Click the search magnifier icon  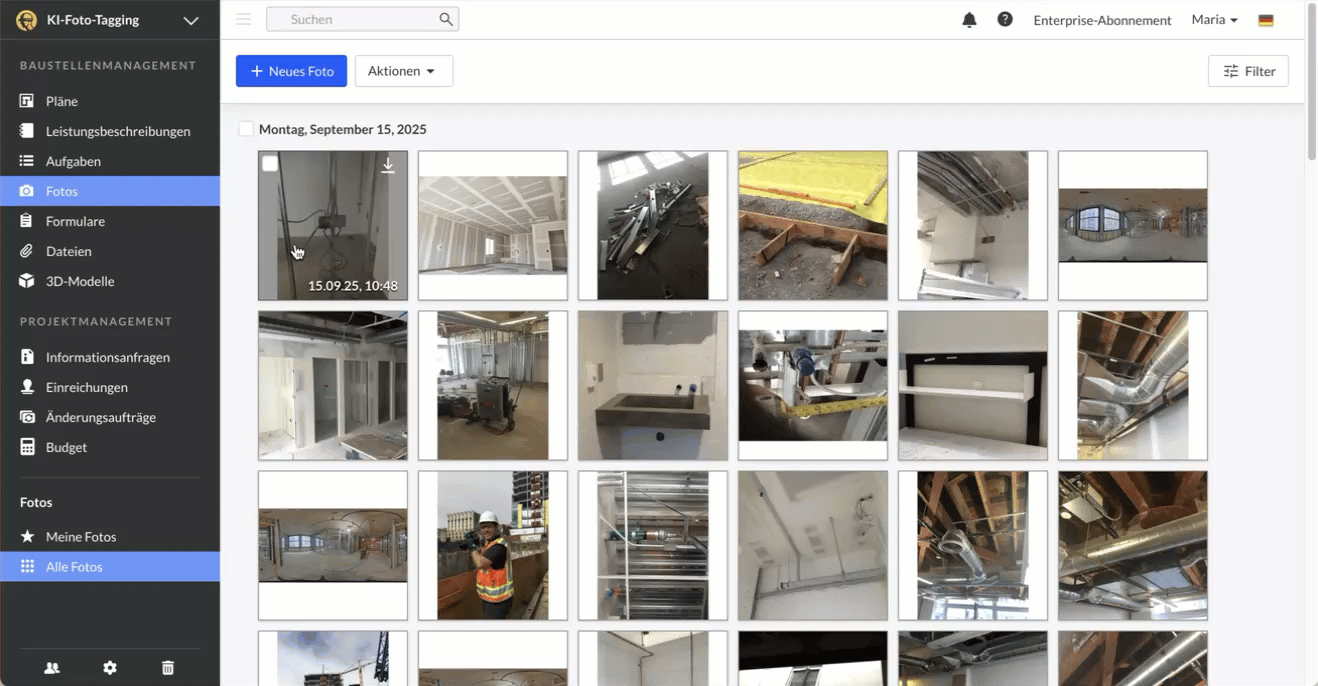446,19
